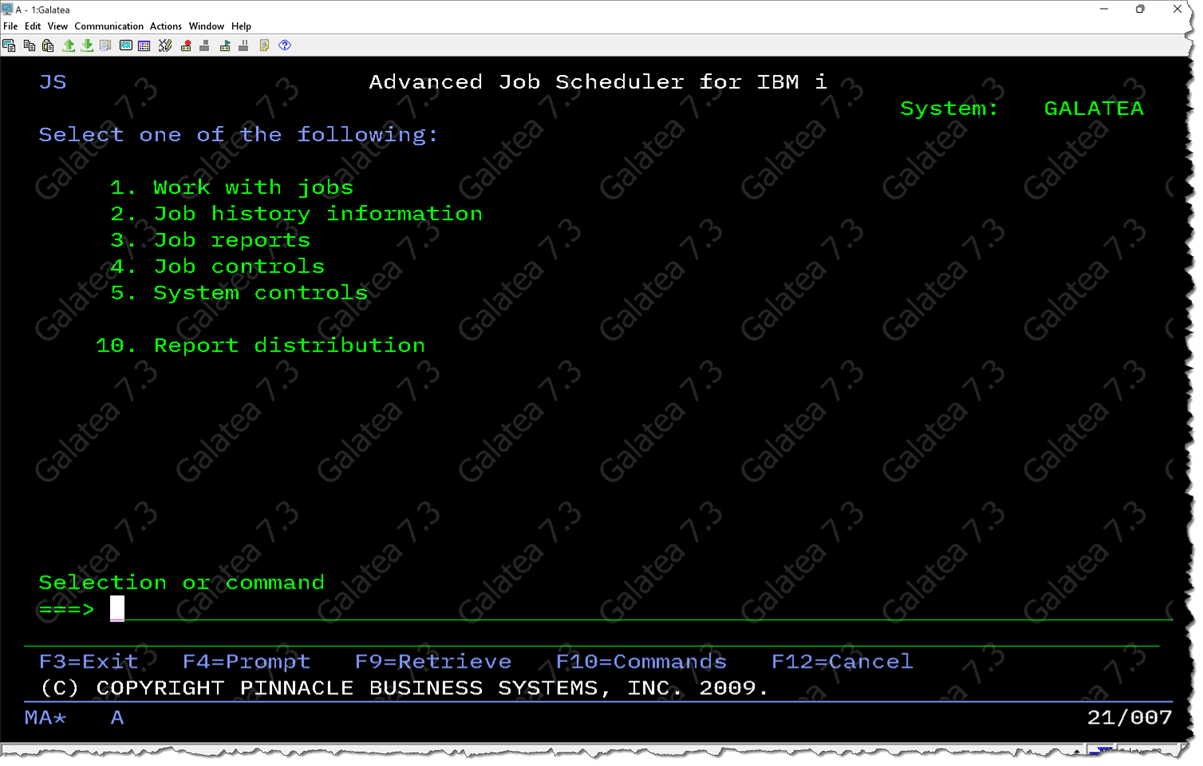1203x766 pixels.
Task: Click the Copy toolbar icon
Action: (x=29, y=45)
